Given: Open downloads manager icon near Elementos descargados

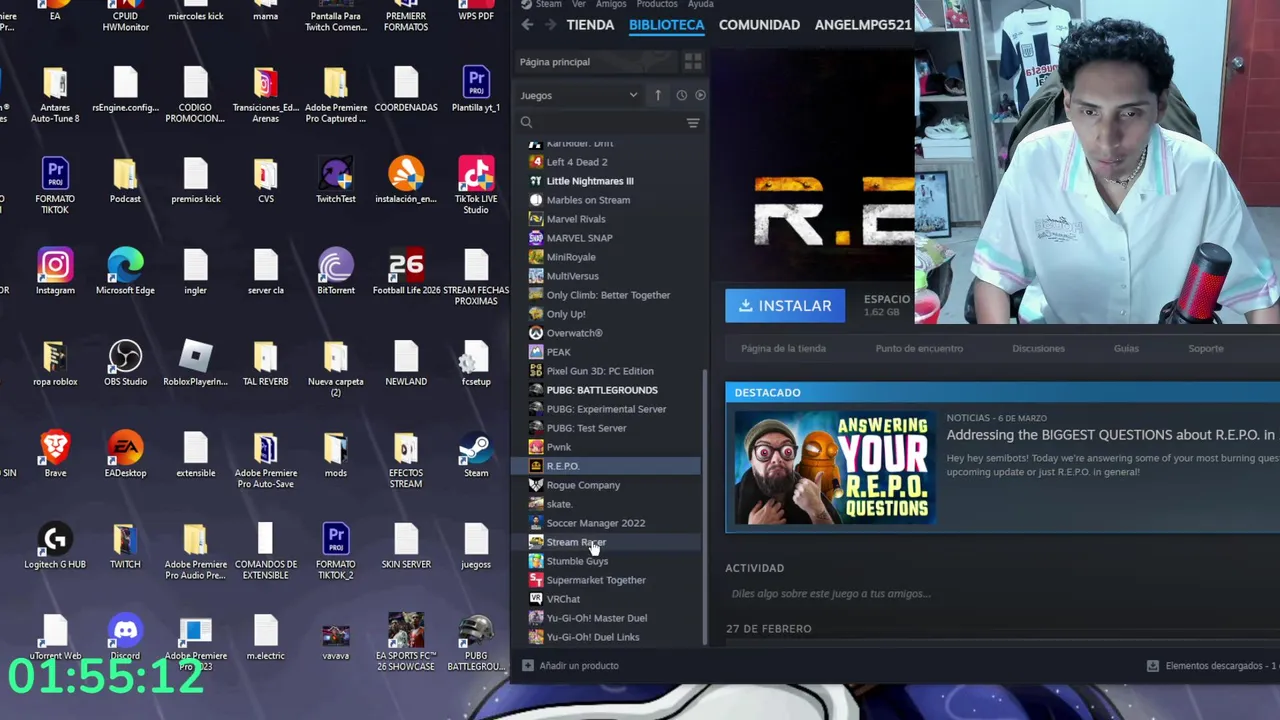Looking at the screenshot, I should [1153, 666].
